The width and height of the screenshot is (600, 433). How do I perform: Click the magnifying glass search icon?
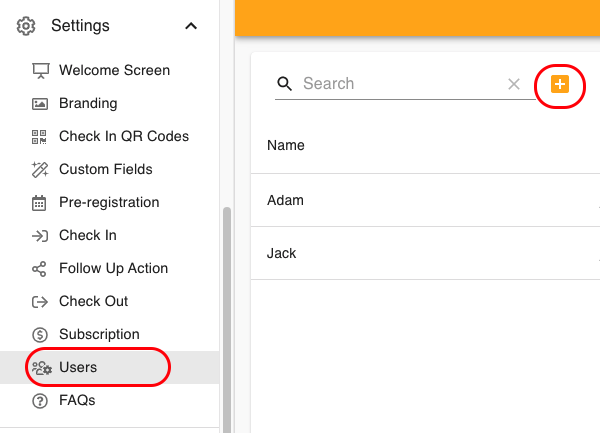[x=285, y=84]
